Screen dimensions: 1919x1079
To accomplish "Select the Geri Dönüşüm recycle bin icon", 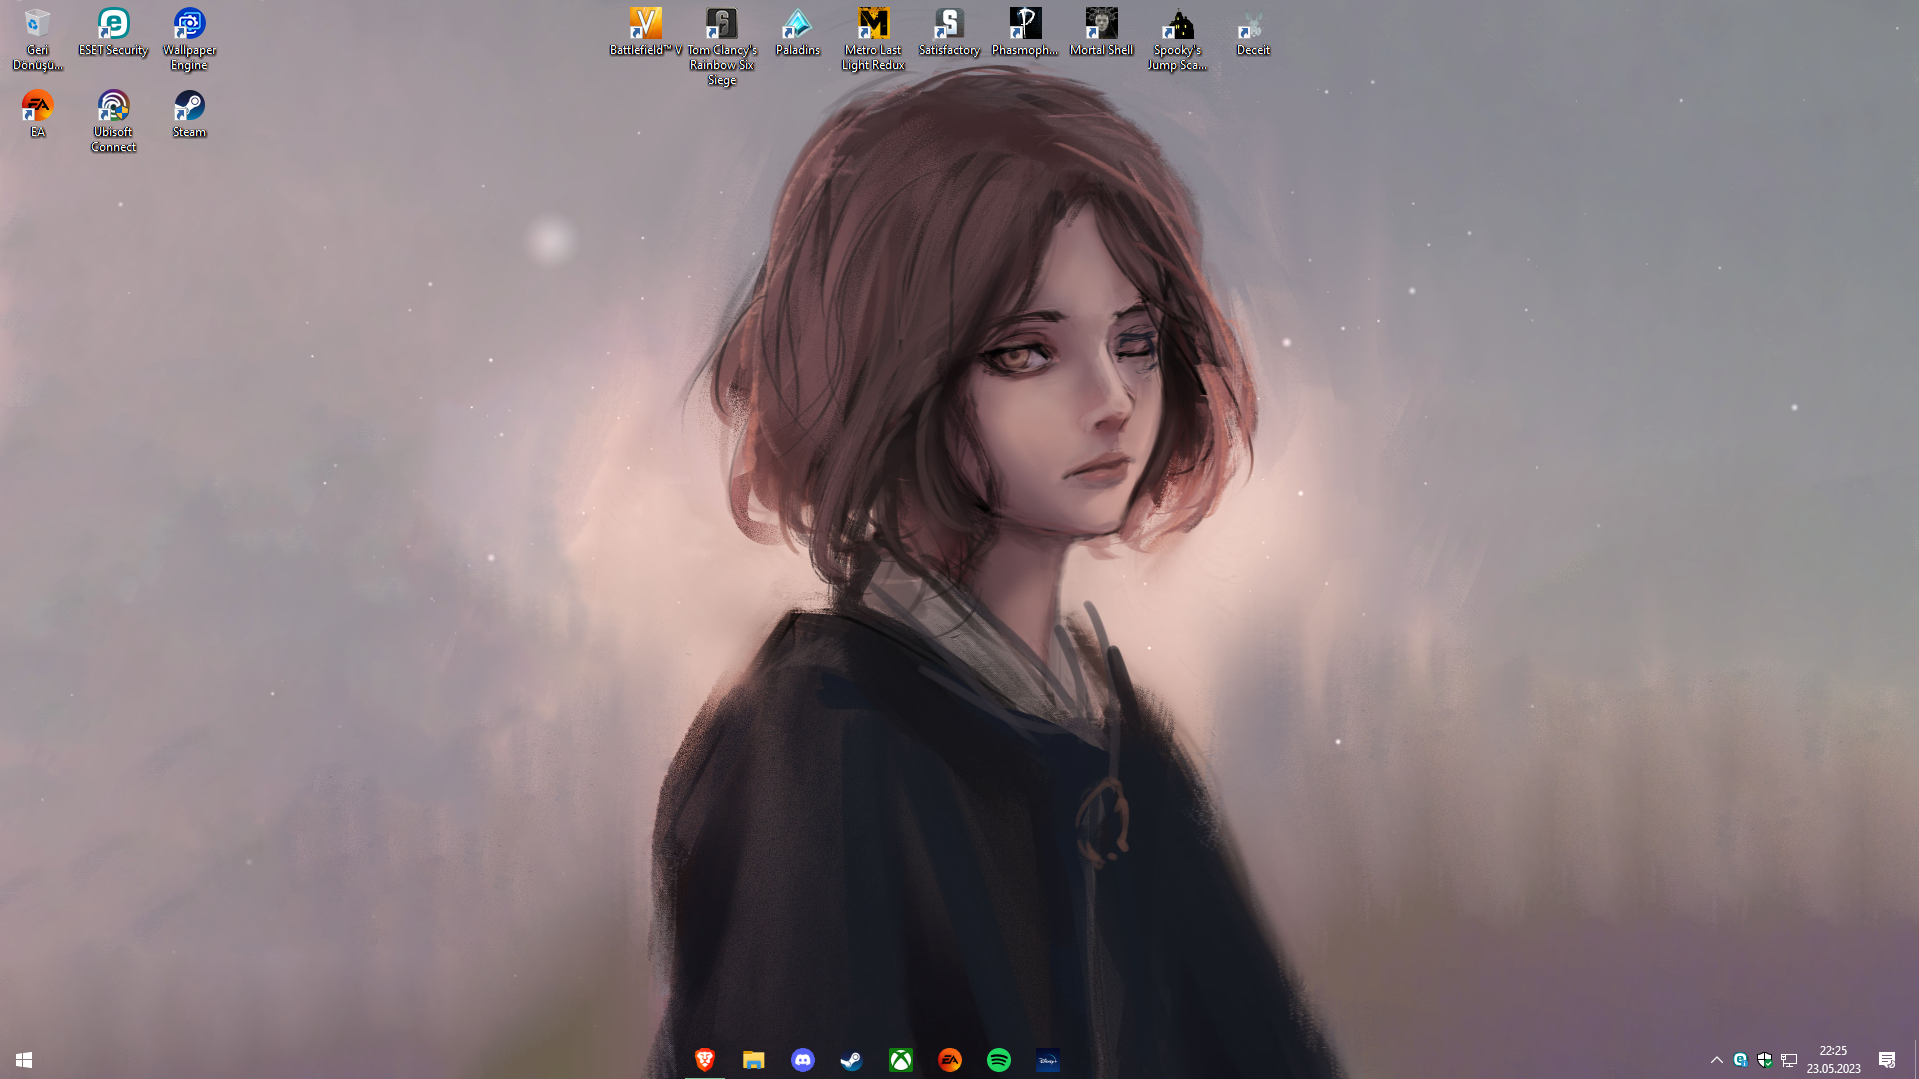I will 37,40.
